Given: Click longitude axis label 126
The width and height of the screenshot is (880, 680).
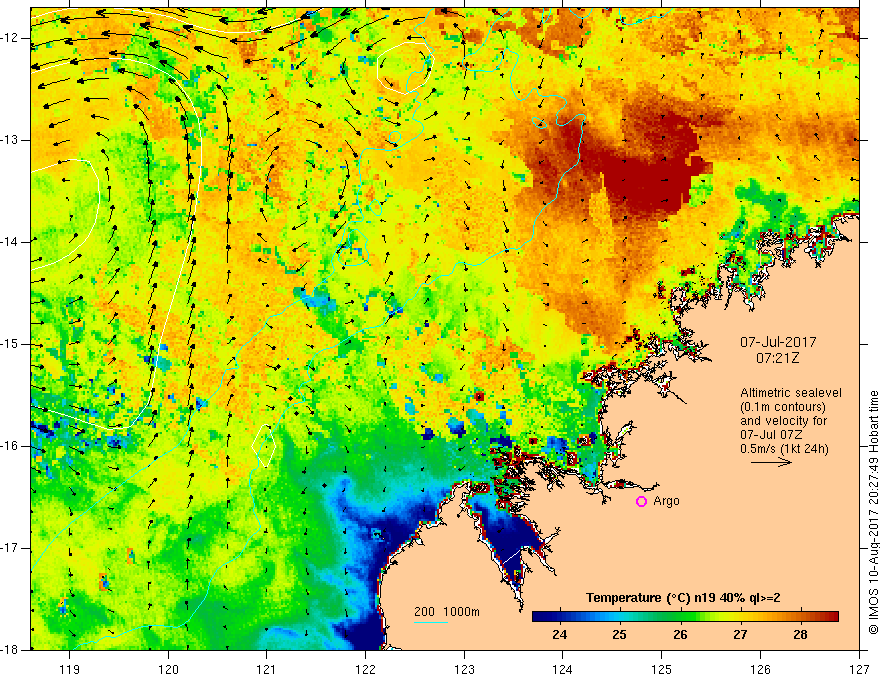Looking at the screenshot, I should pyautogui.click(x=760, y=669).
